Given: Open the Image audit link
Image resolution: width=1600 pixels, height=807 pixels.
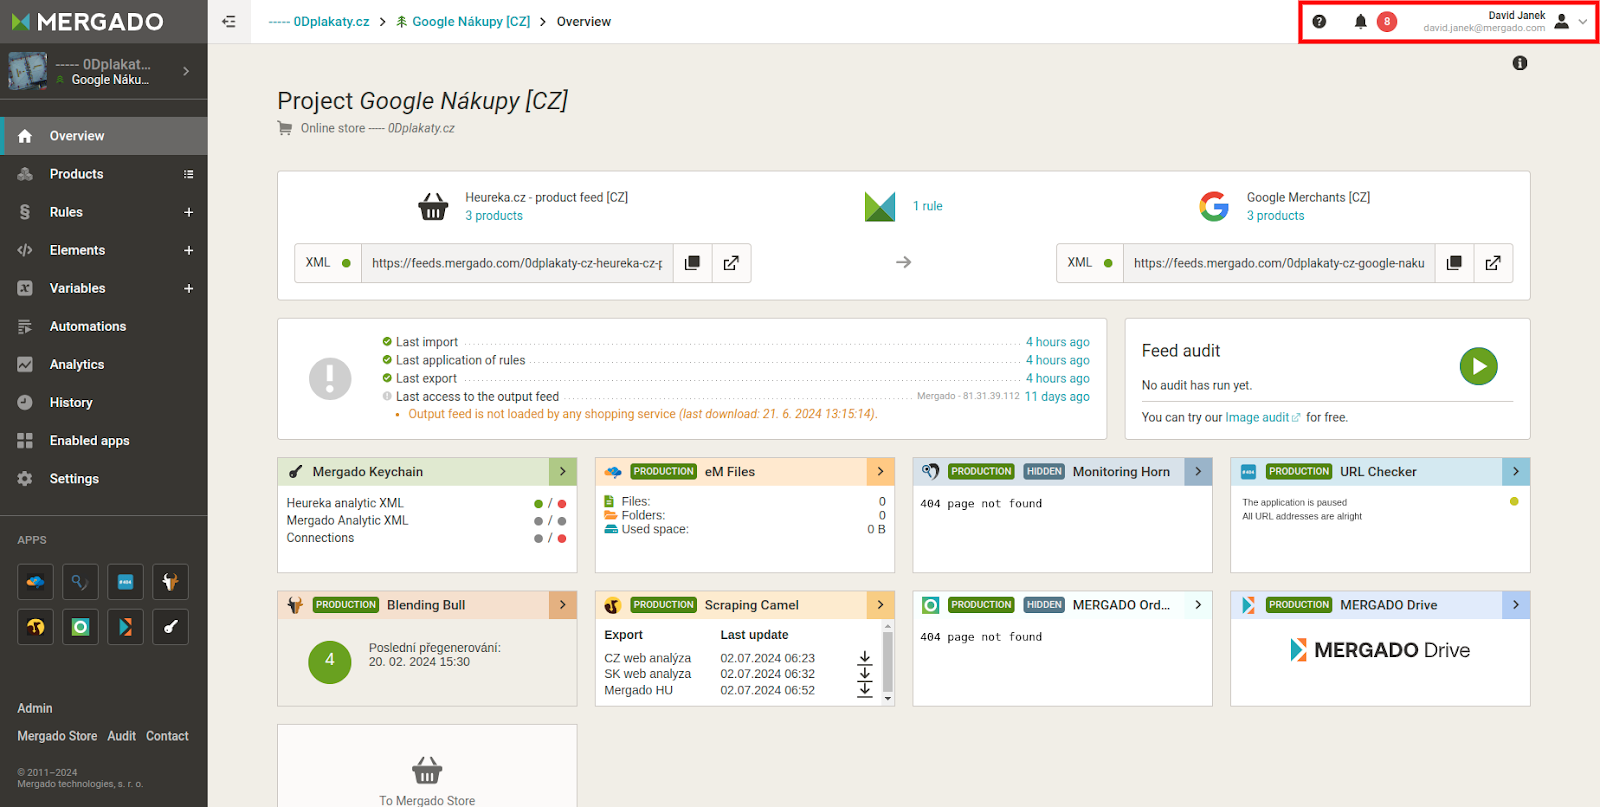Looking at the screenshot, I should (1262, 418).
